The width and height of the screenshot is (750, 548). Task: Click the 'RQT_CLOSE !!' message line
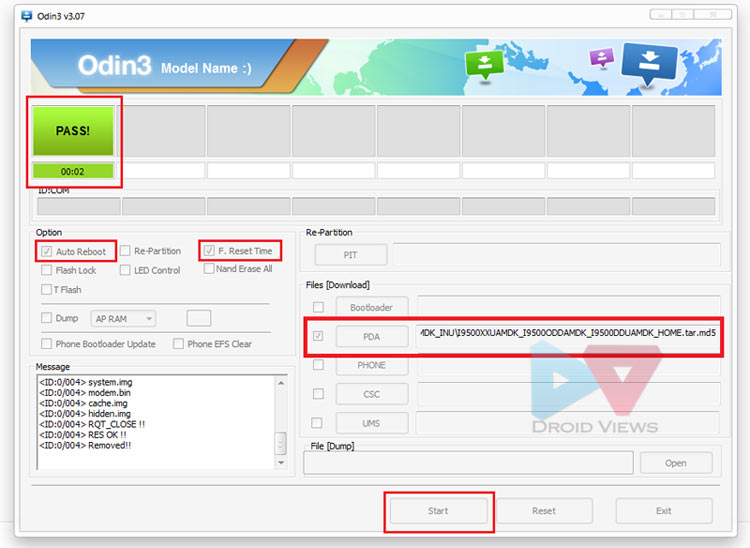tap(92, 424)
